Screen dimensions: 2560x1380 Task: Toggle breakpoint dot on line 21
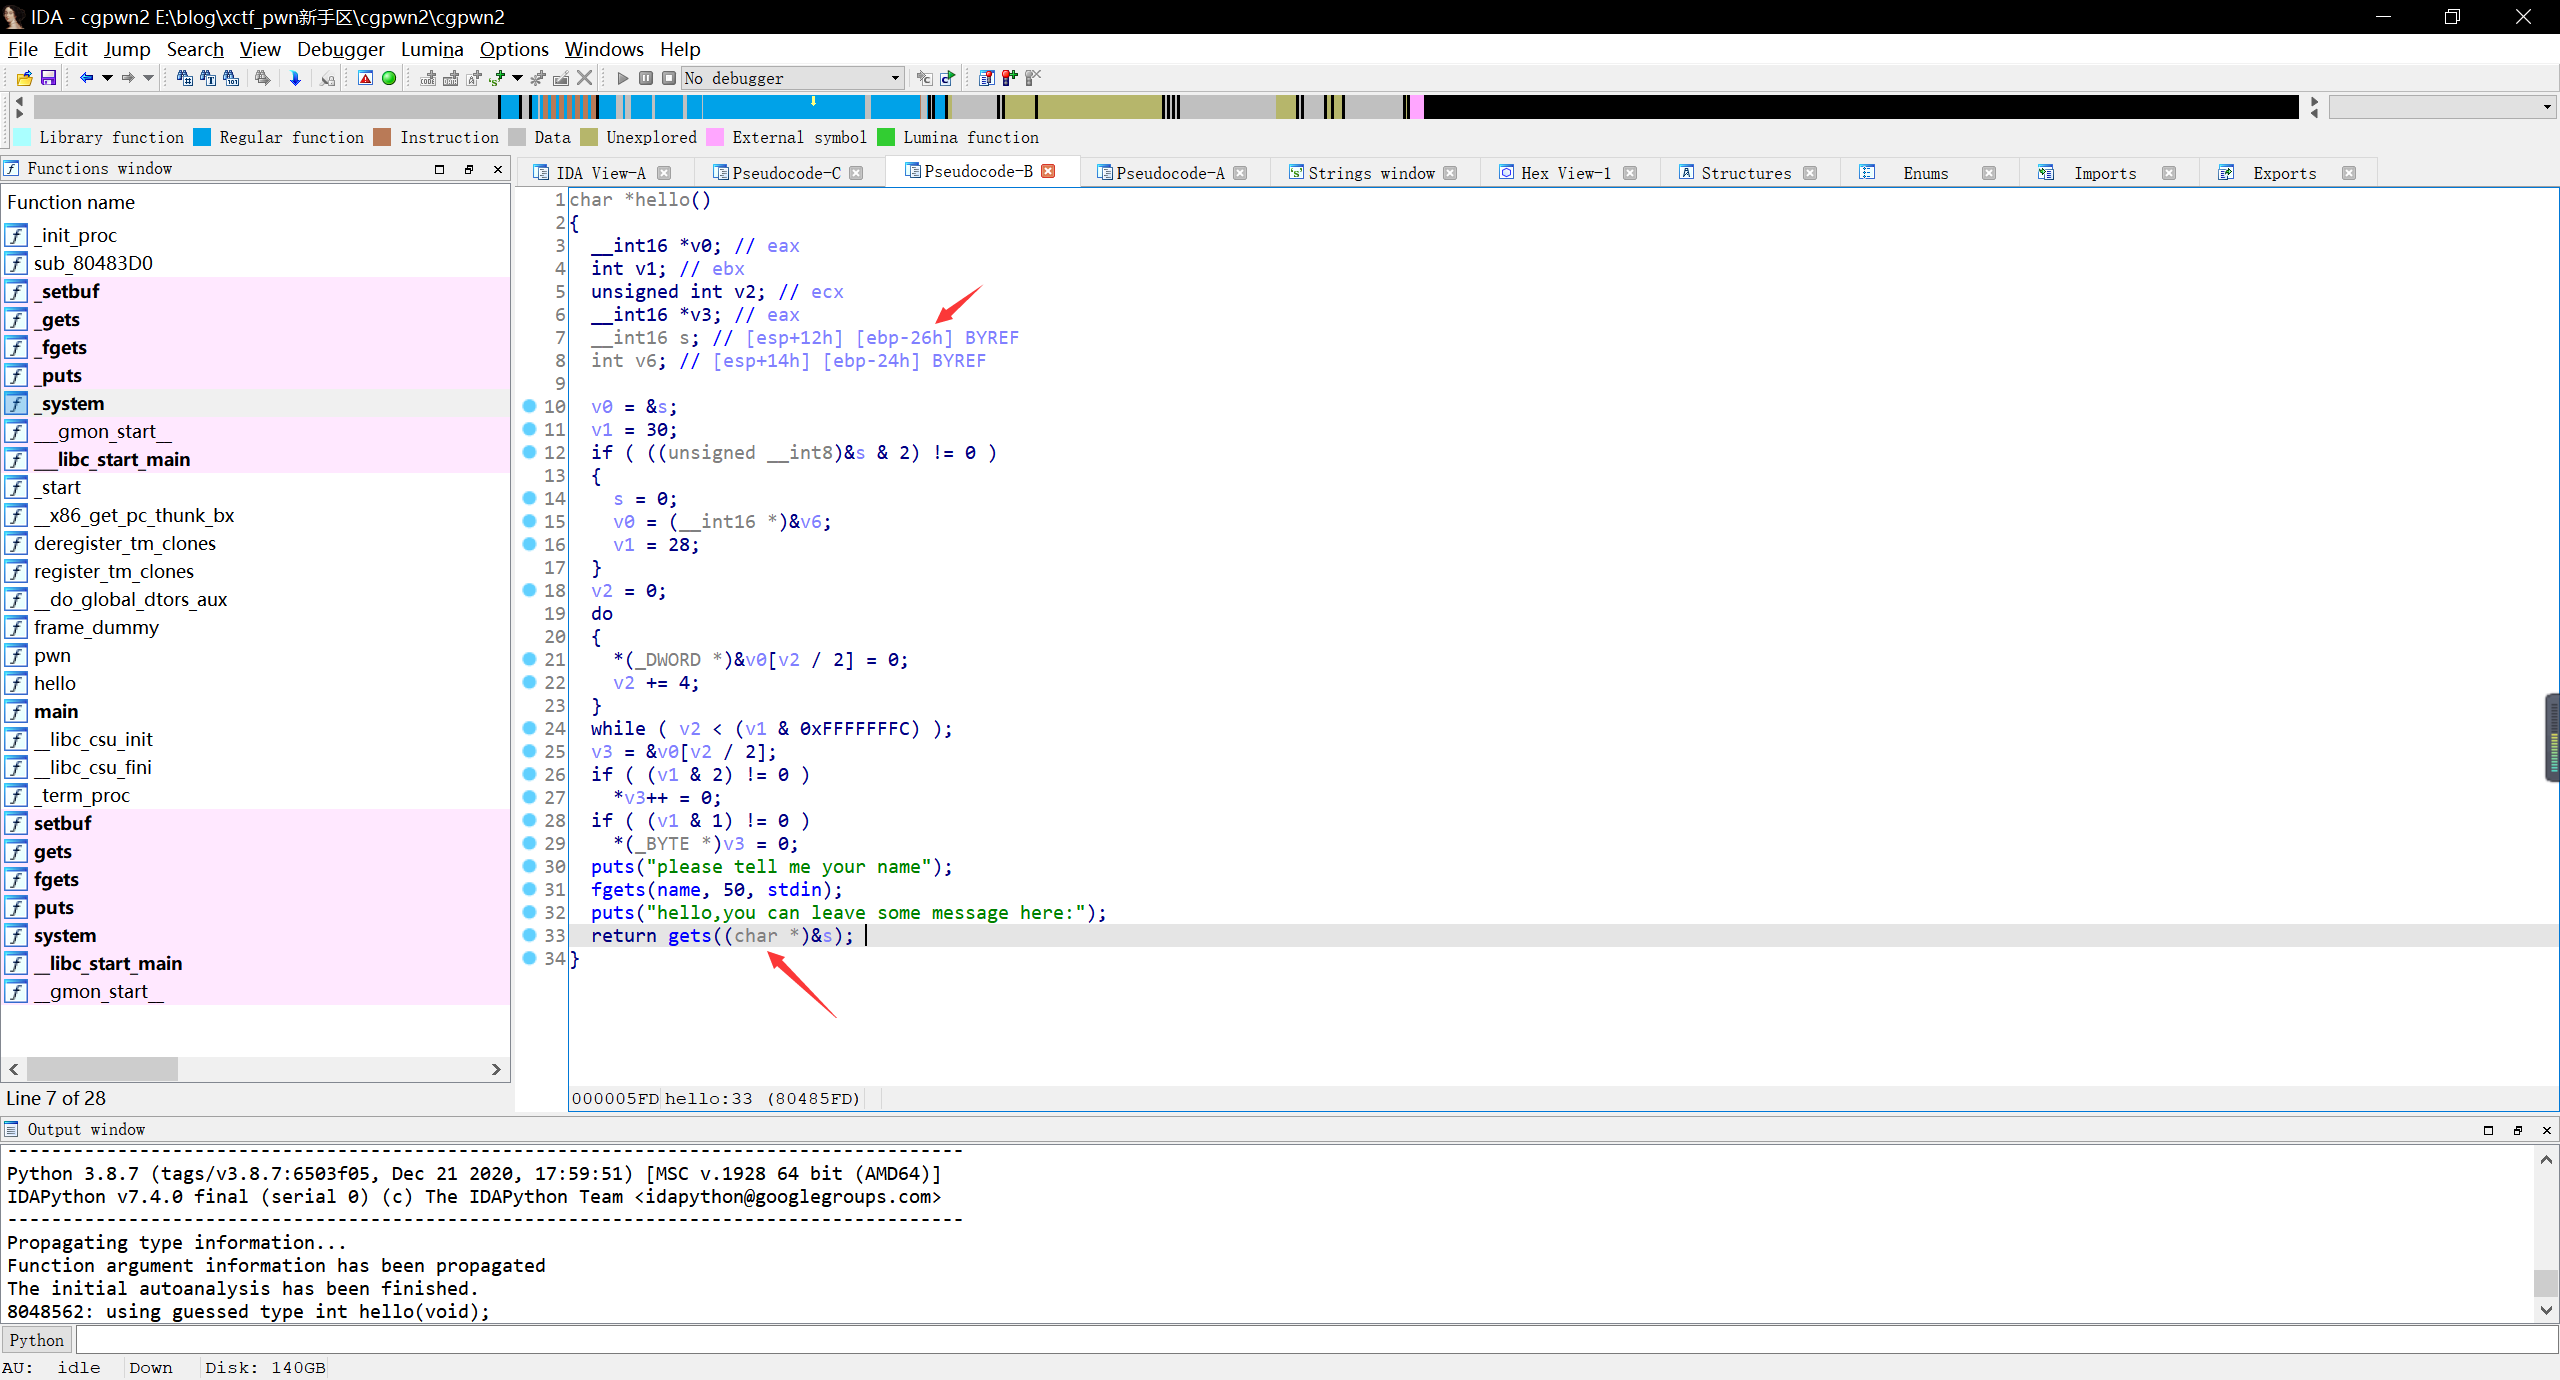pyautogui.click(x=529, y=659)
